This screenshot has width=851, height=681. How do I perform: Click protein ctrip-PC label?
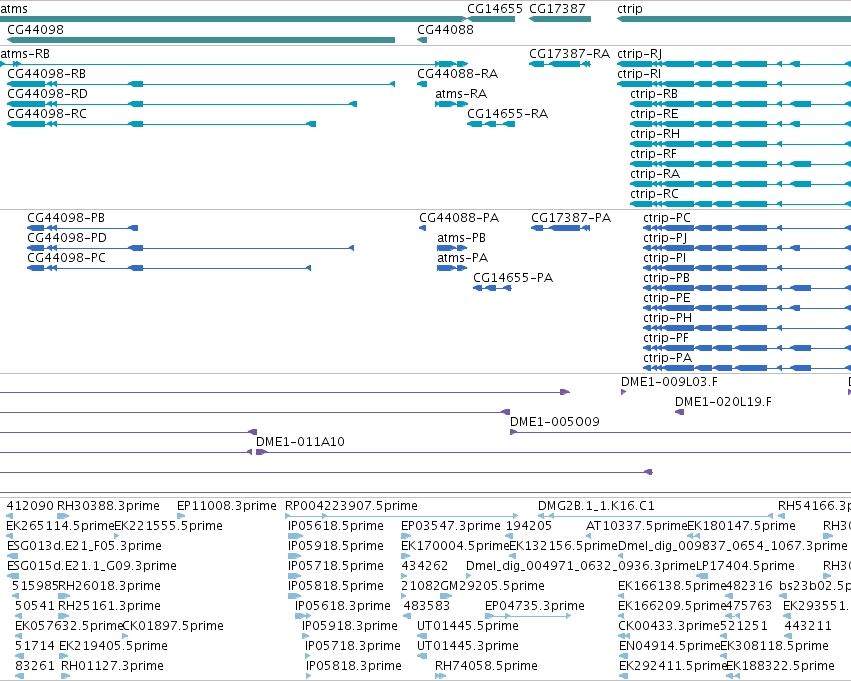coord(666,218)
